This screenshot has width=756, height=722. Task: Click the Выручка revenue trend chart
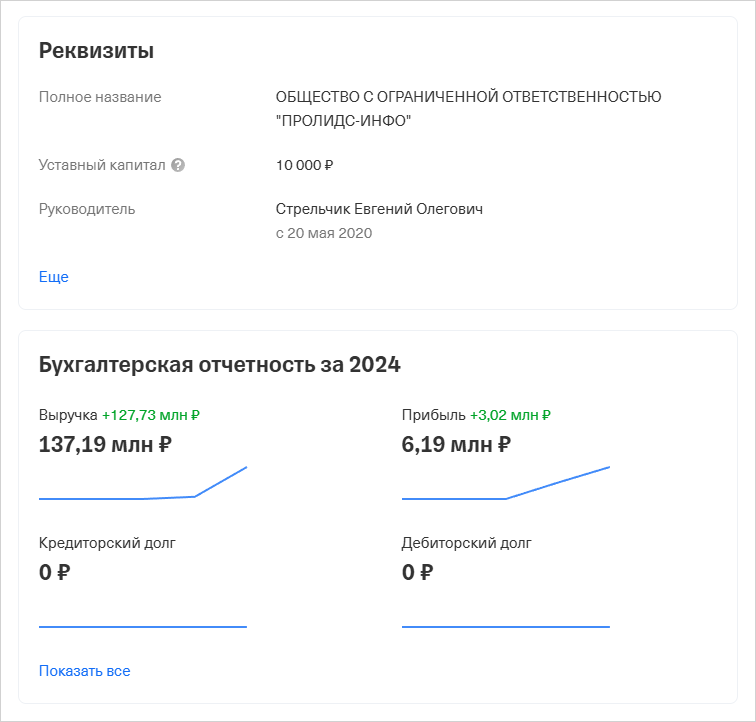143,485
